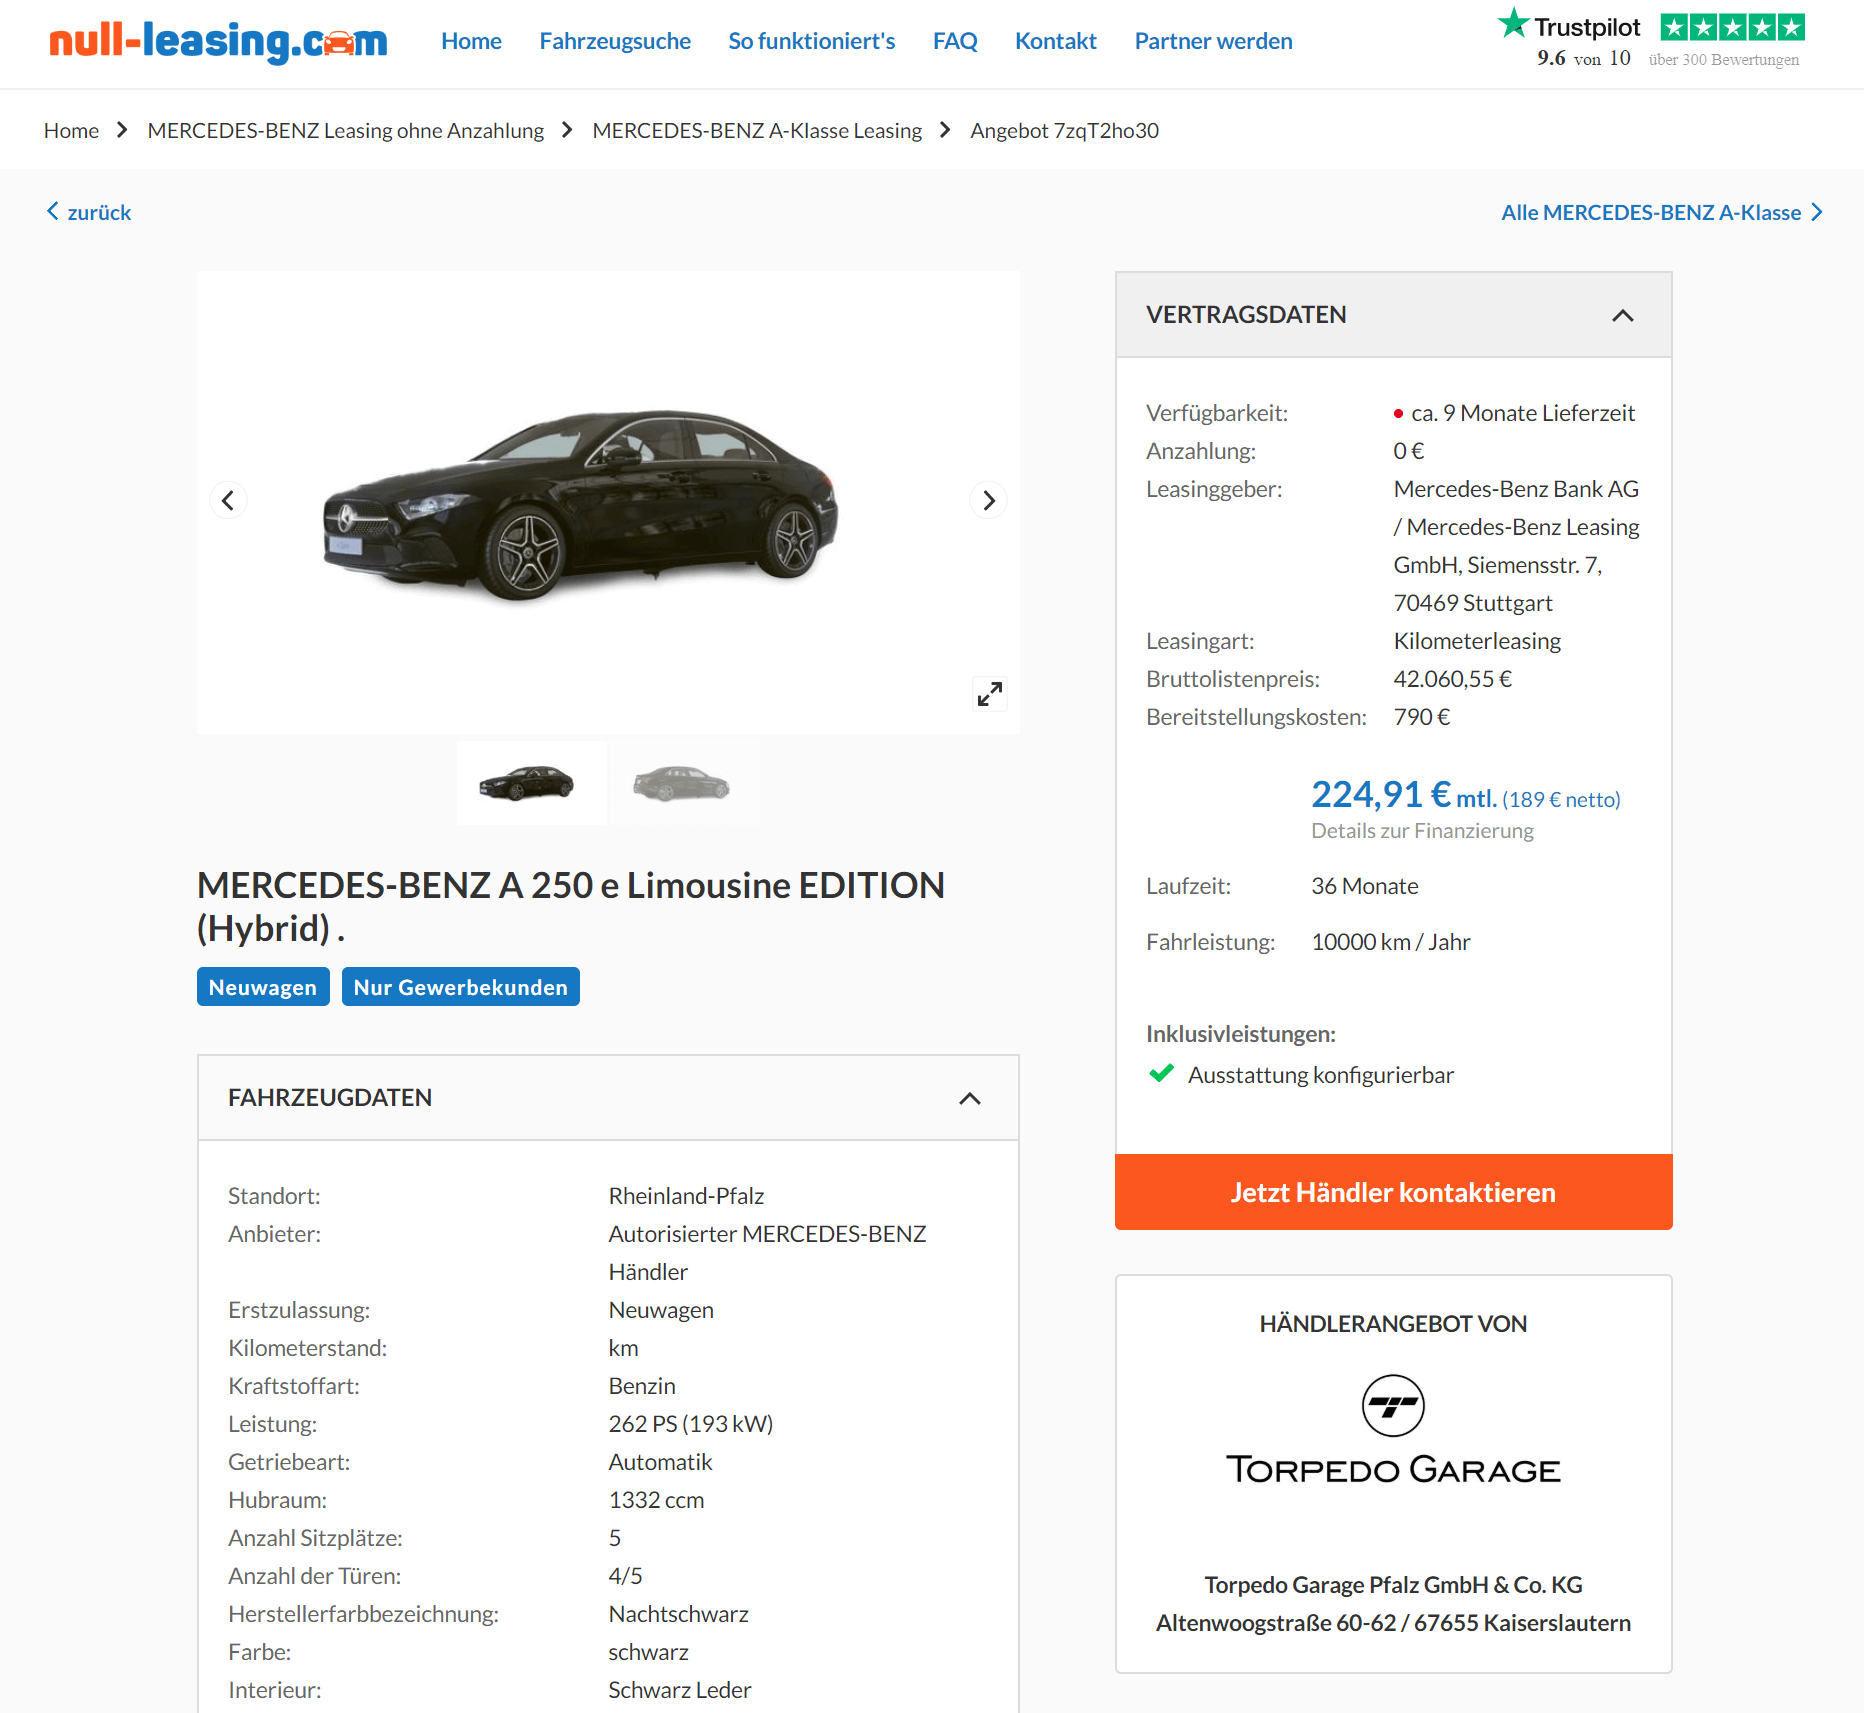Contact the dealer via the orange button
Image resolution: width=1864 pixels, height=1713 pixels.
(x=1393, y=1192)
